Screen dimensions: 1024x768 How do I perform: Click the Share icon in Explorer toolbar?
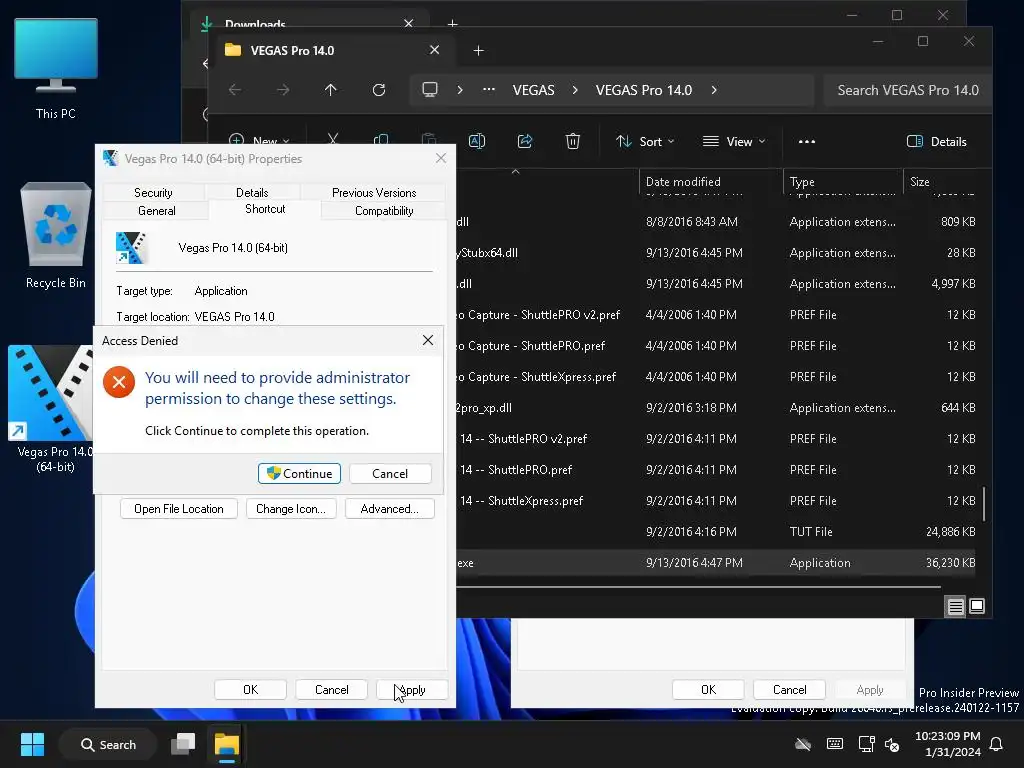[525, 141]
